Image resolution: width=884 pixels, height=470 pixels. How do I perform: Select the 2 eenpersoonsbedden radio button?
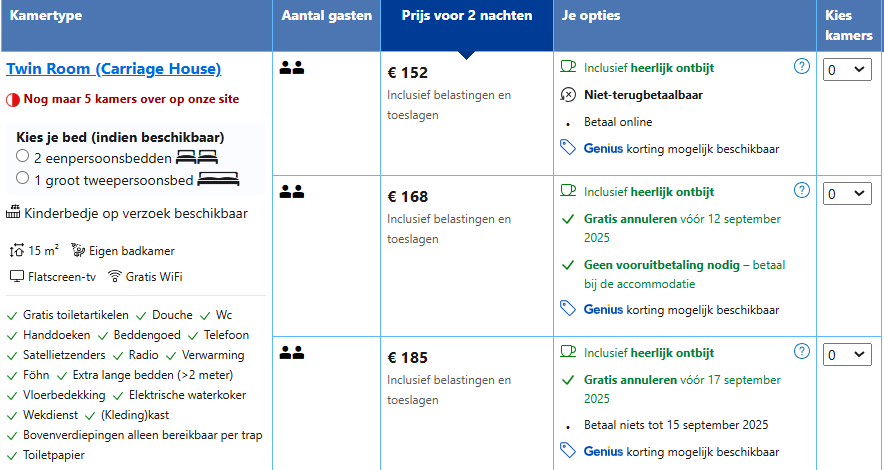tap(23, 156)
